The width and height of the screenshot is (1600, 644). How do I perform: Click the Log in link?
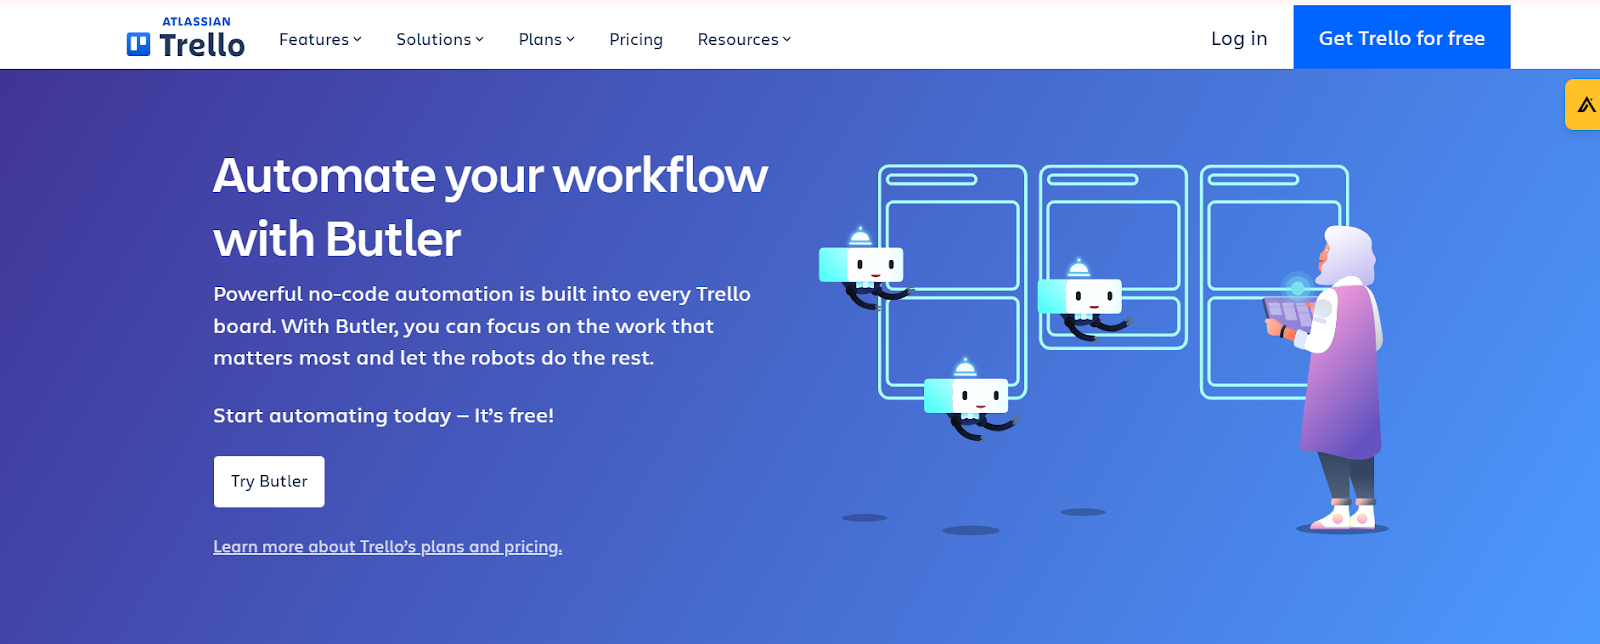[x=1239, y=38]
